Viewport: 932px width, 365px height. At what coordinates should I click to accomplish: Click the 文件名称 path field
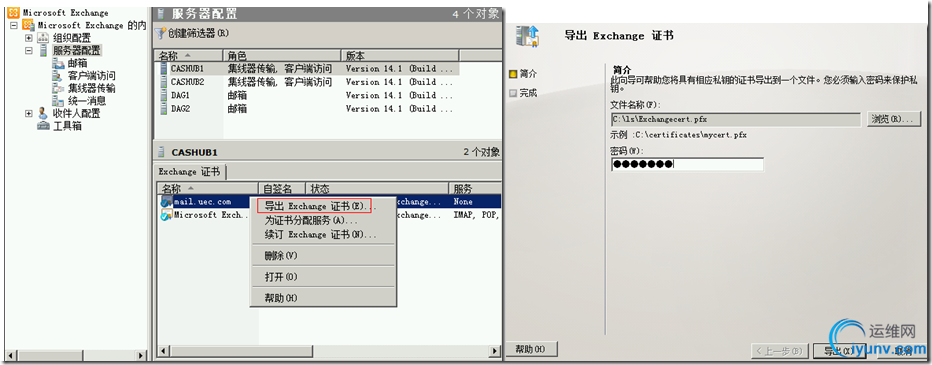click(x=736, y=119)
